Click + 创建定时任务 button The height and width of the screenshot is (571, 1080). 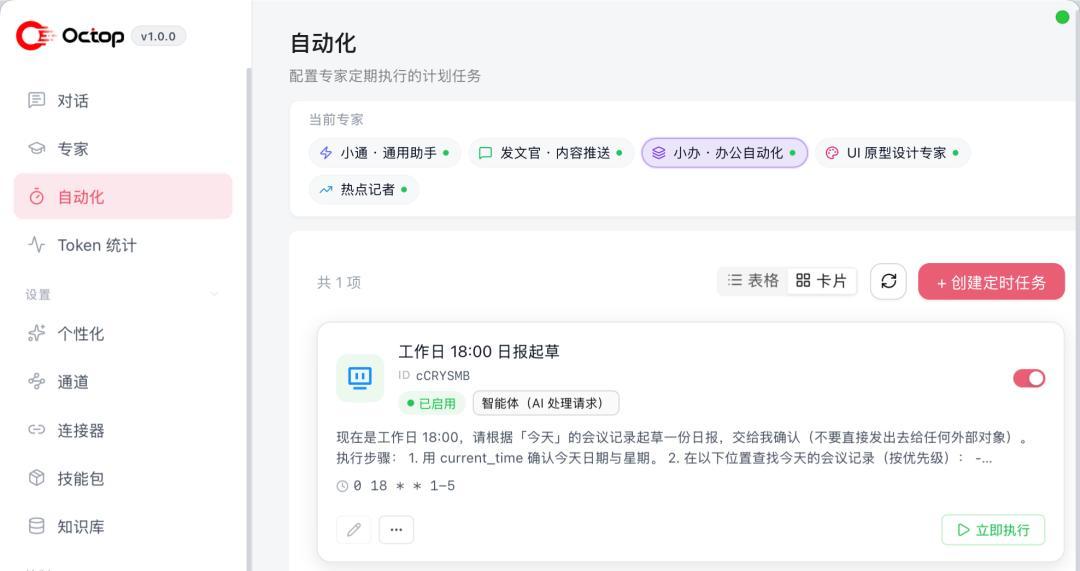991,282
